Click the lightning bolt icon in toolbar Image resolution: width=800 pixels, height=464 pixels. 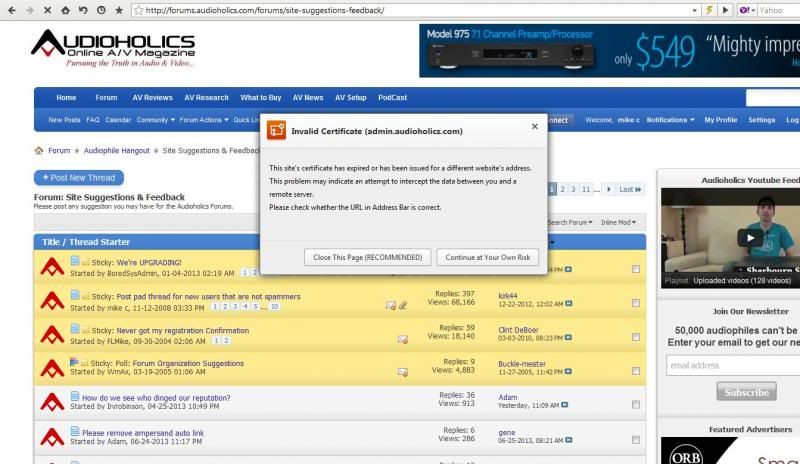pos(709,10)
